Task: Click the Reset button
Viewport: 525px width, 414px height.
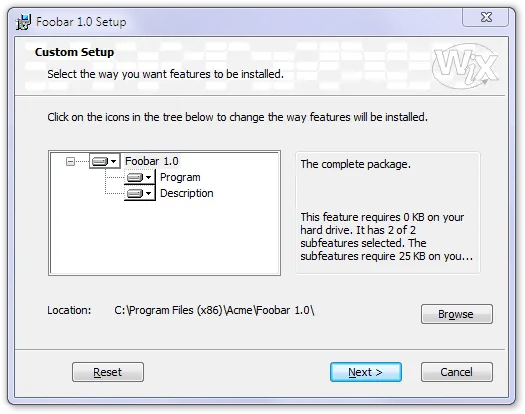Action: click(x=108, y=372)
